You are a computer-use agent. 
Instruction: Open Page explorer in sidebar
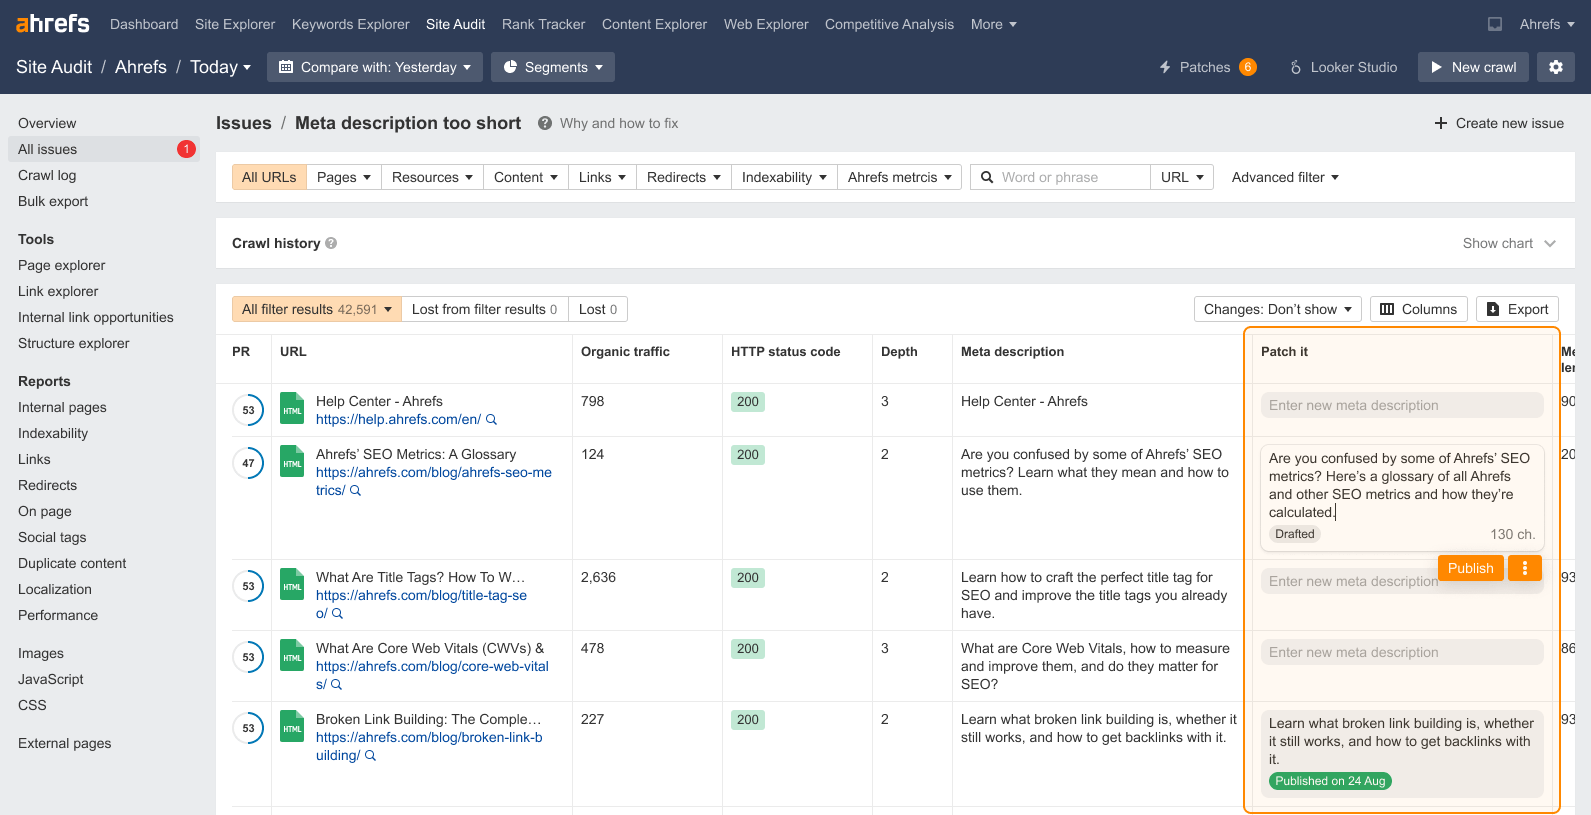pos(61,265)
